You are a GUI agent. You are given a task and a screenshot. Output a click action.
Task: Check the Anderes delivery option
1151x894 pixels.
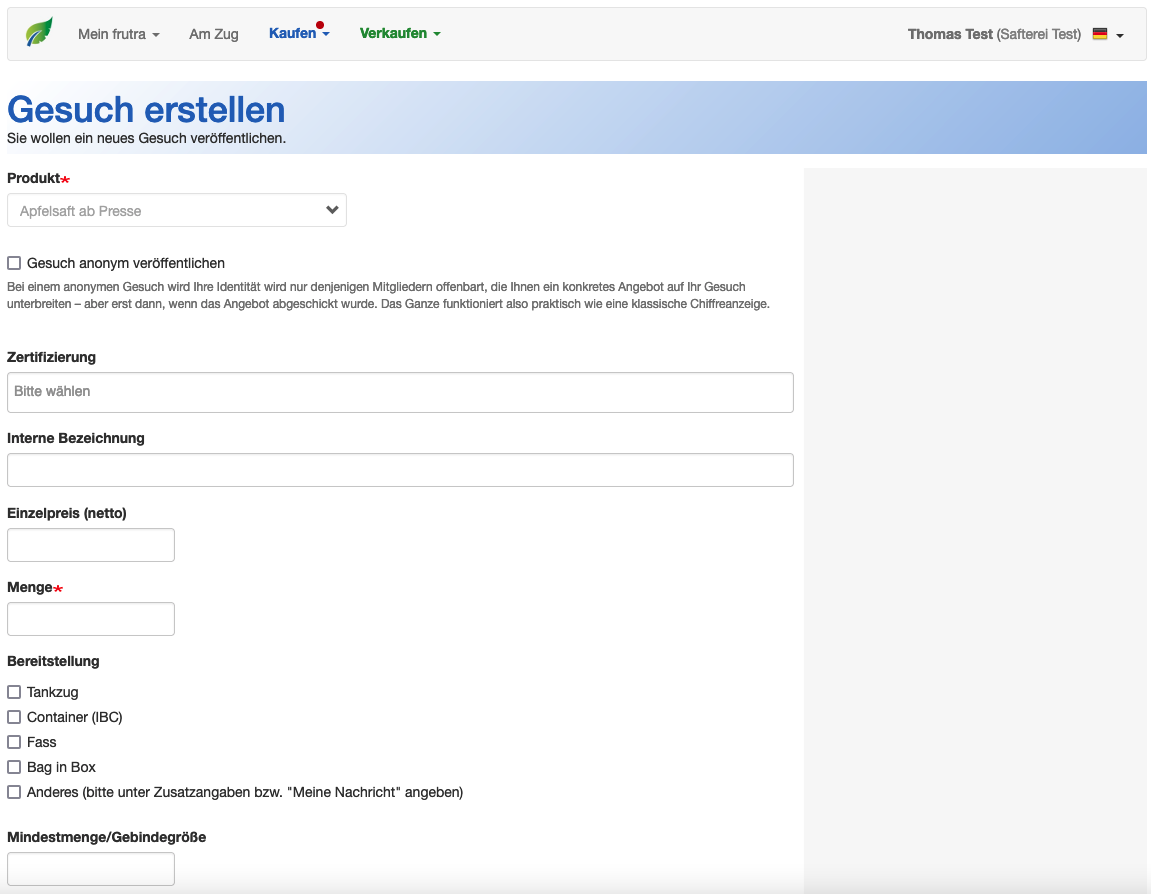(x=14, y=792)
